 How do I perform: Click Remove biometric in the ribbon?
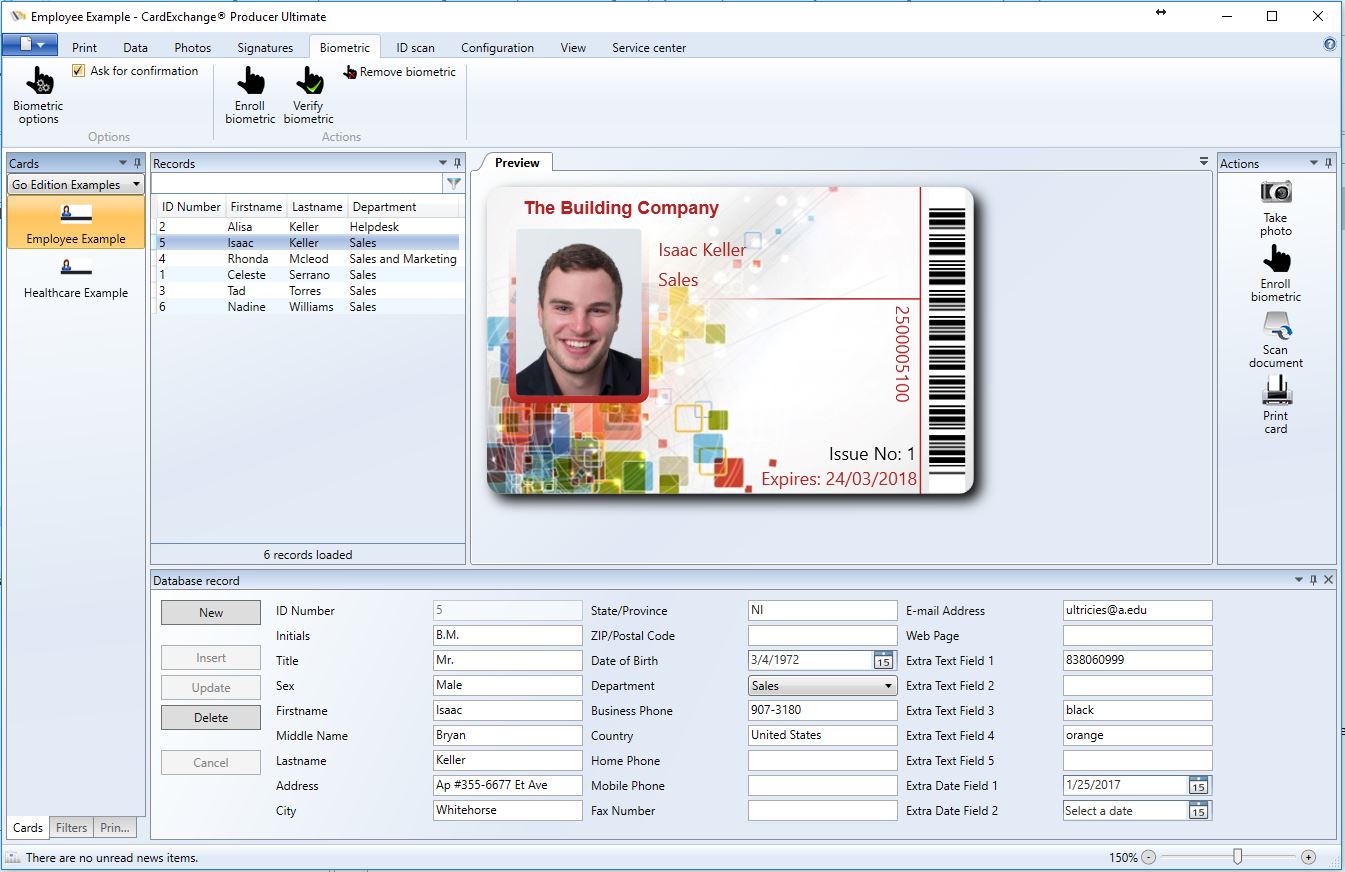point(399,72)
